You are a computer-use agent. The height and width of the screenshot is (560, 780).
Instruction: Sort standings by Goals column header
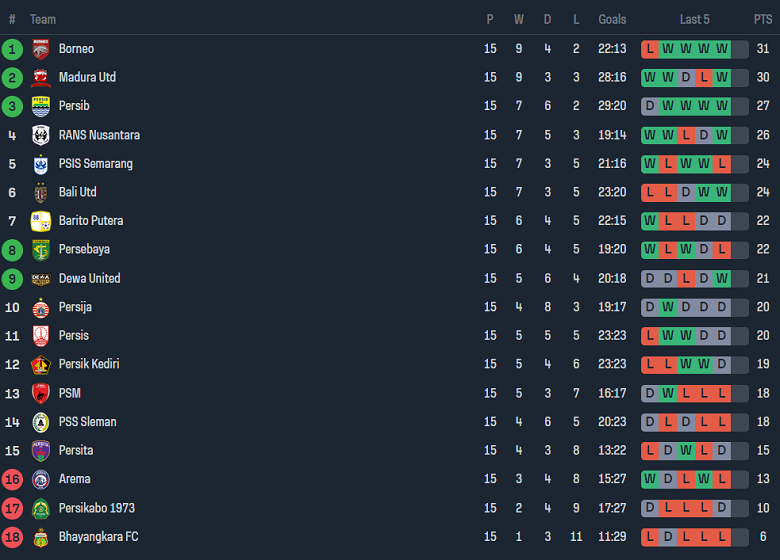(x=612, y=19)
